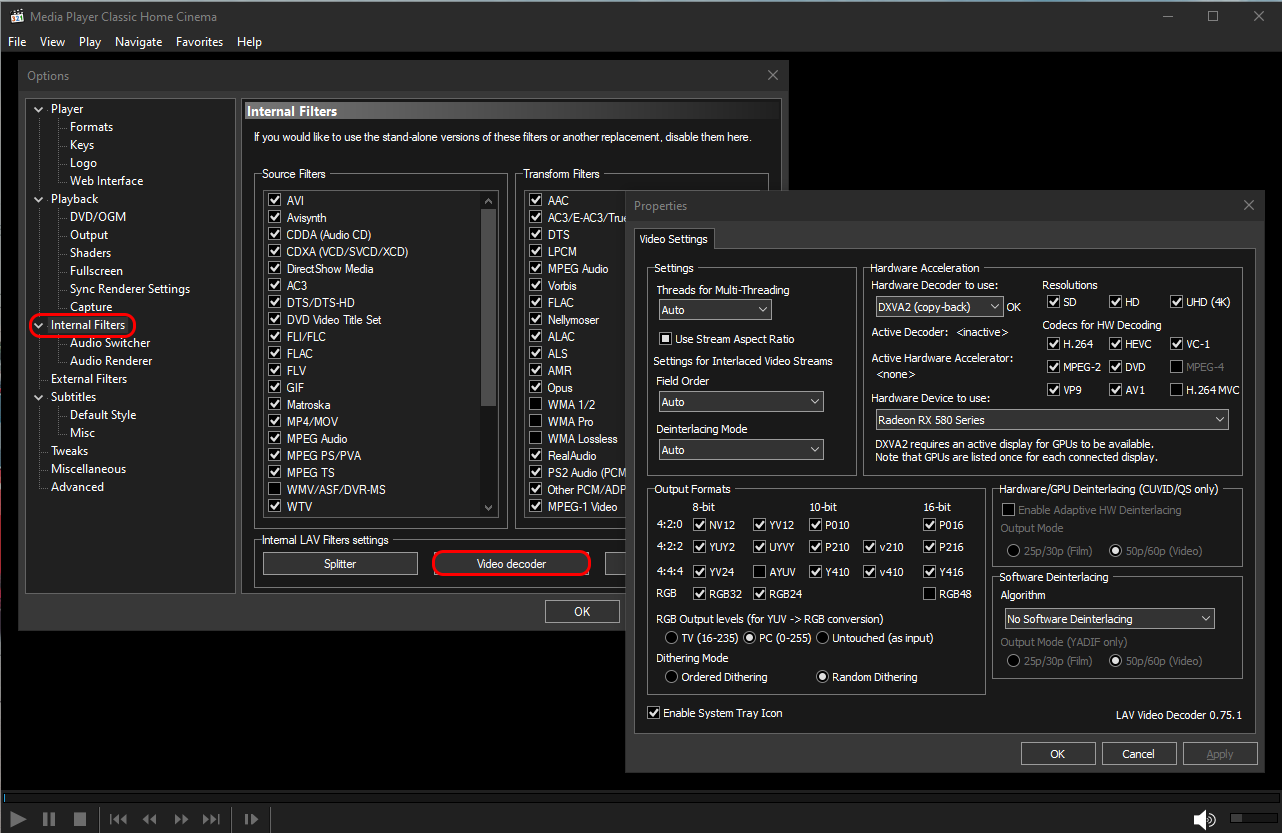The width and height of the screenshot is (1282, 833).
Task: Click Cancel in Properties dialog
Action: click(1139, 754)
